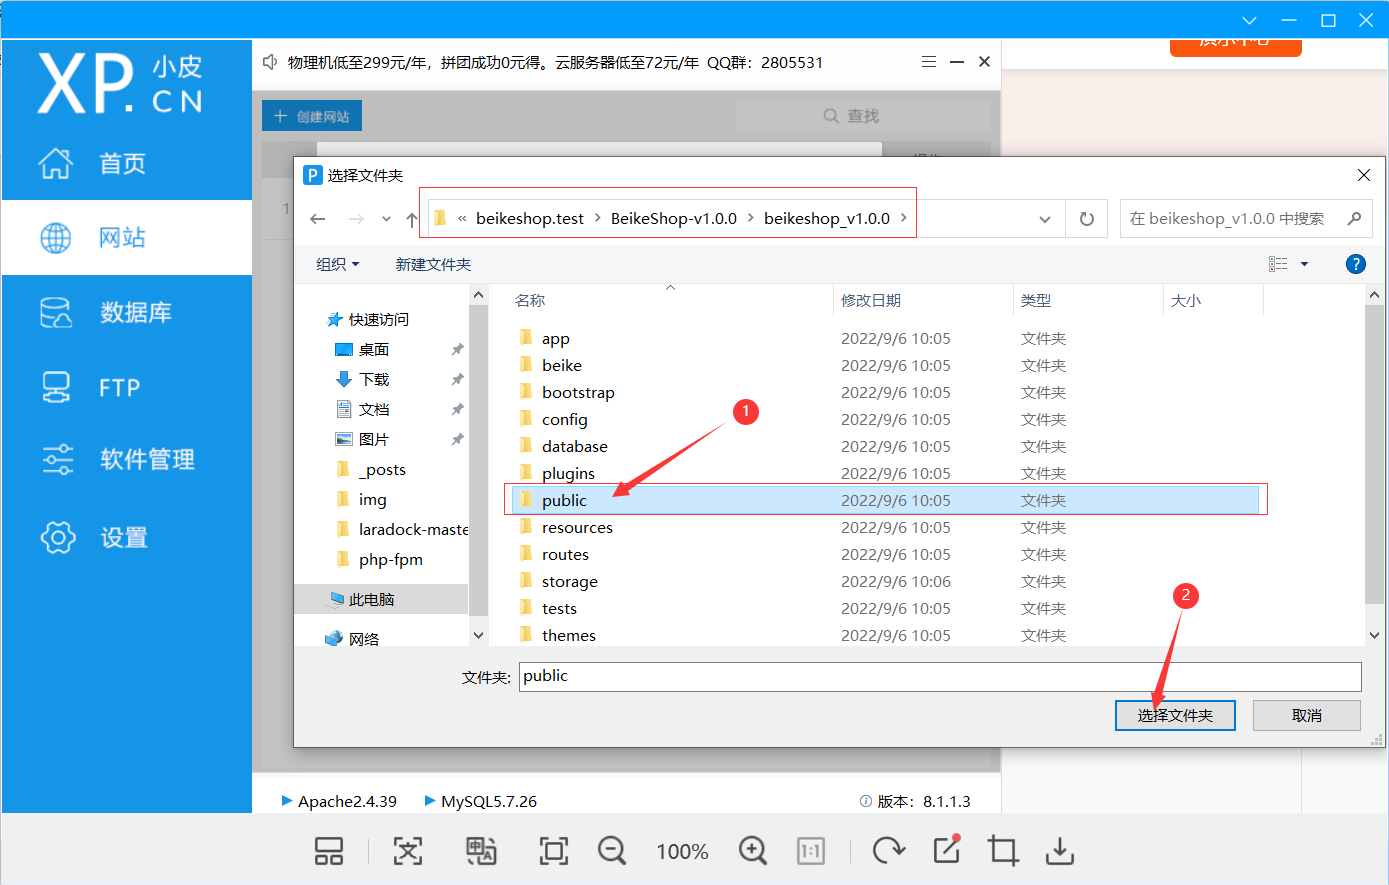Click the navigation pane scroll down arrow
The image size is (1389, 885).
click(x=478, y=635)
